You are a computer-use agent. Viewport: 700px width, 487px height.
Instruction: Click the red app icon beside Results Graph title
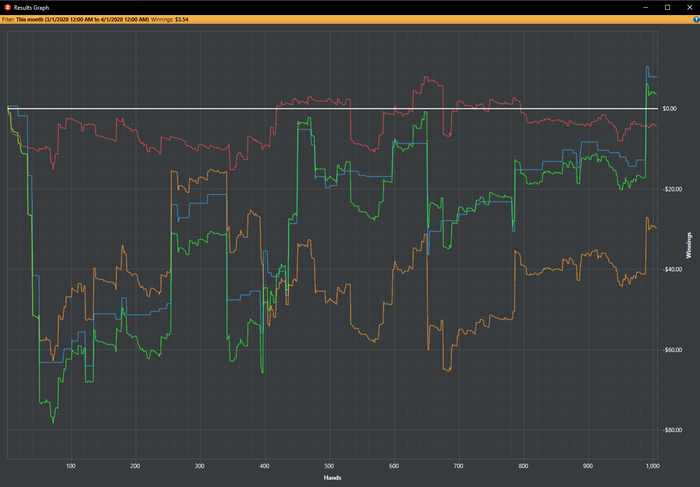[7, 7]
